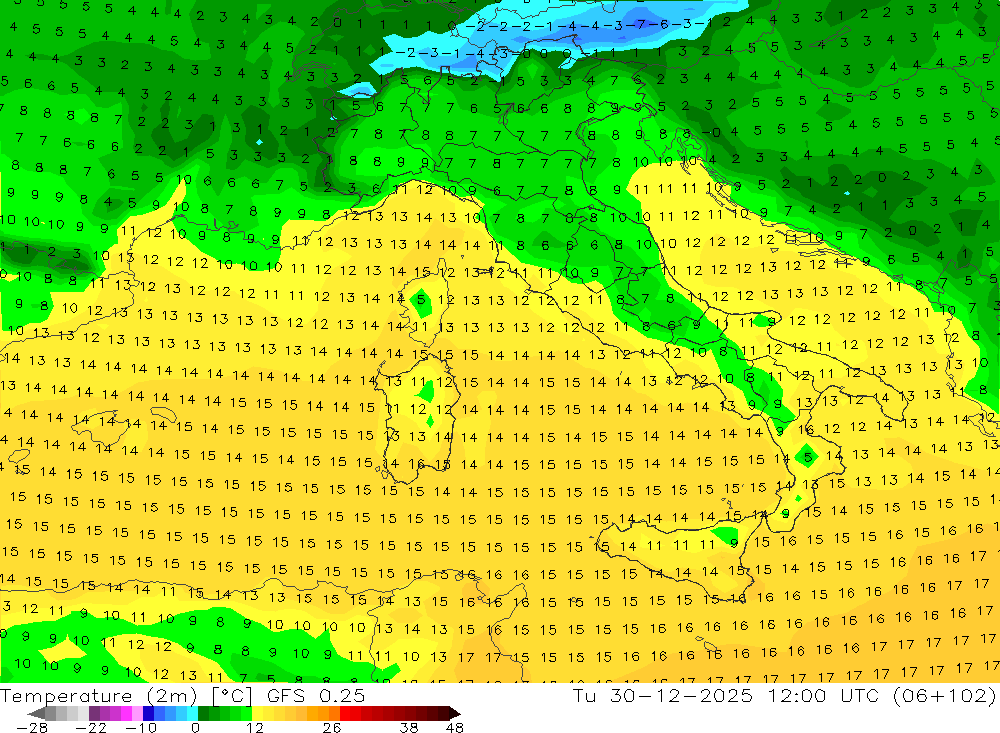The height and width of the screenshot is (733, 1000).
Task: Click the 26 label under the color bar
Action: [332, 727]
